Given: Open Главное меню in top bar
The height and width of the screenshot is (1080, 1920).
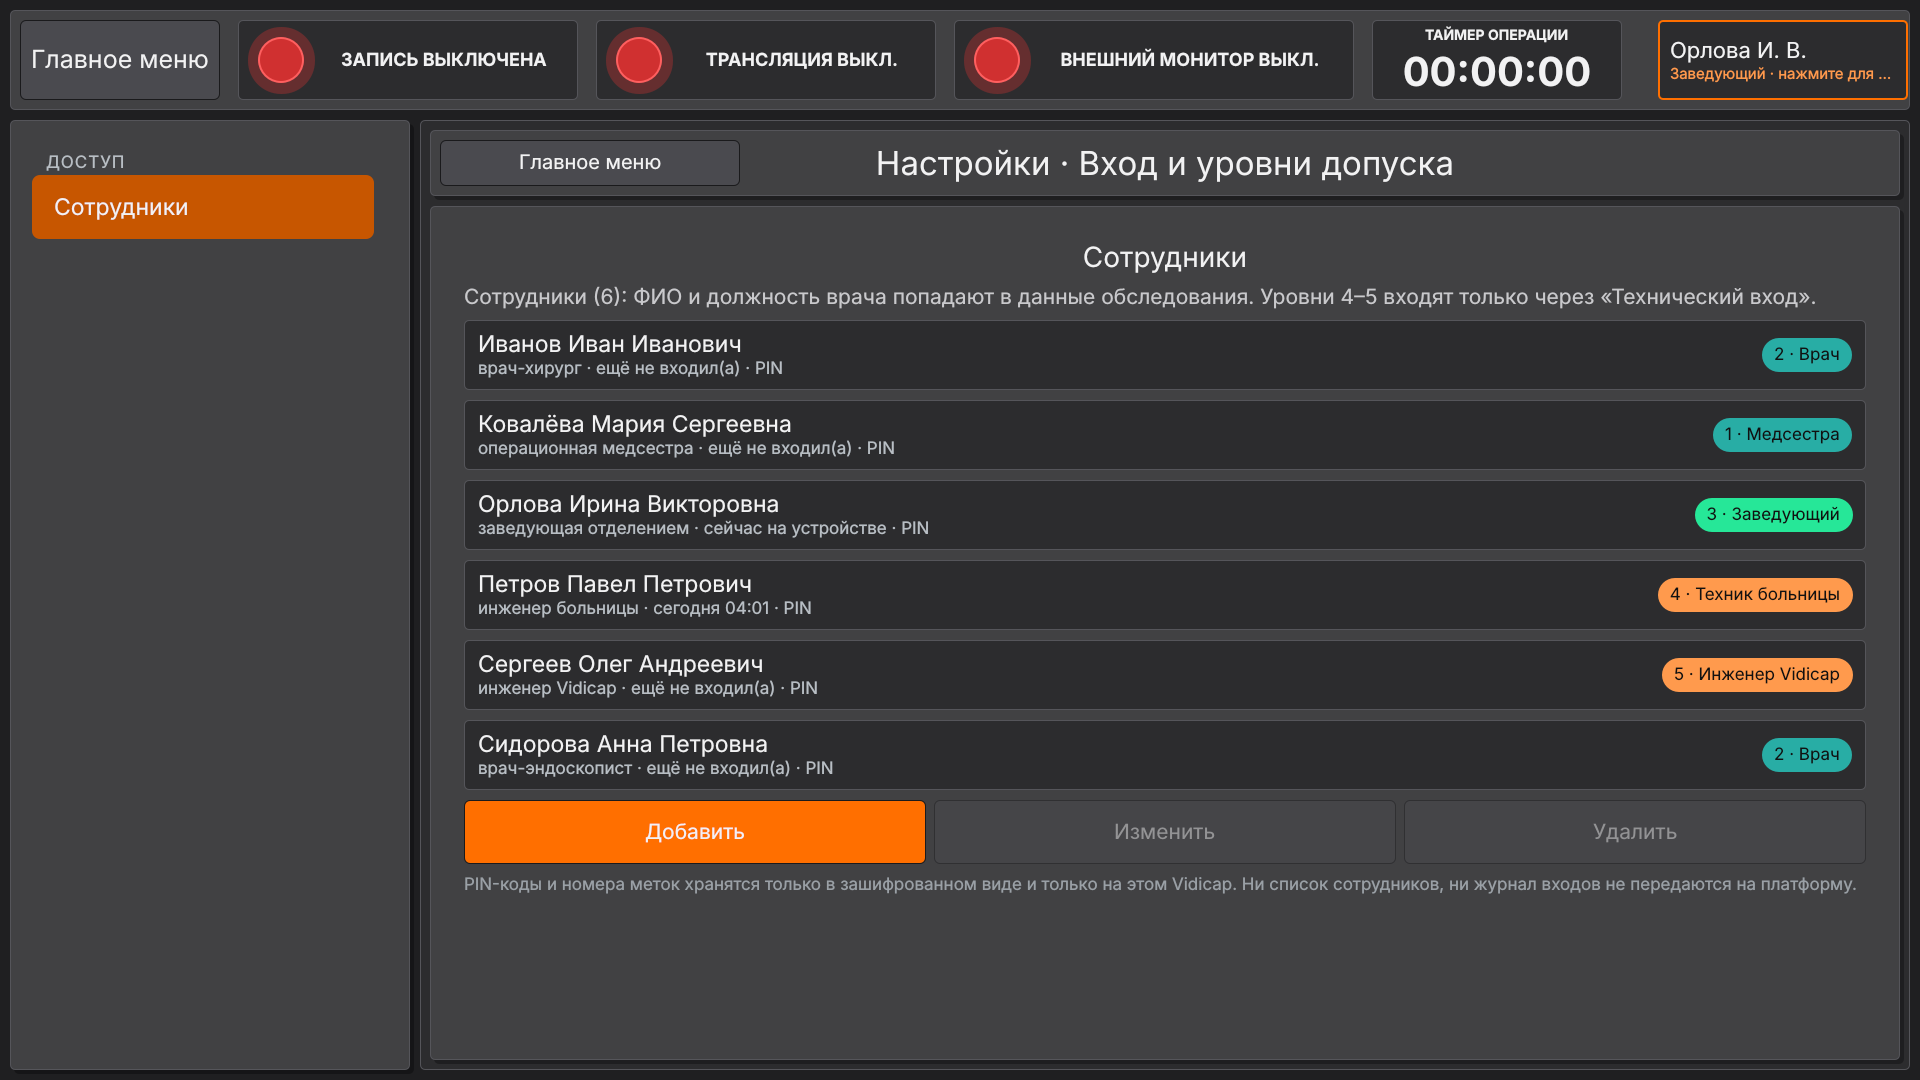Looking at the screenshot, I should [120, 60].
